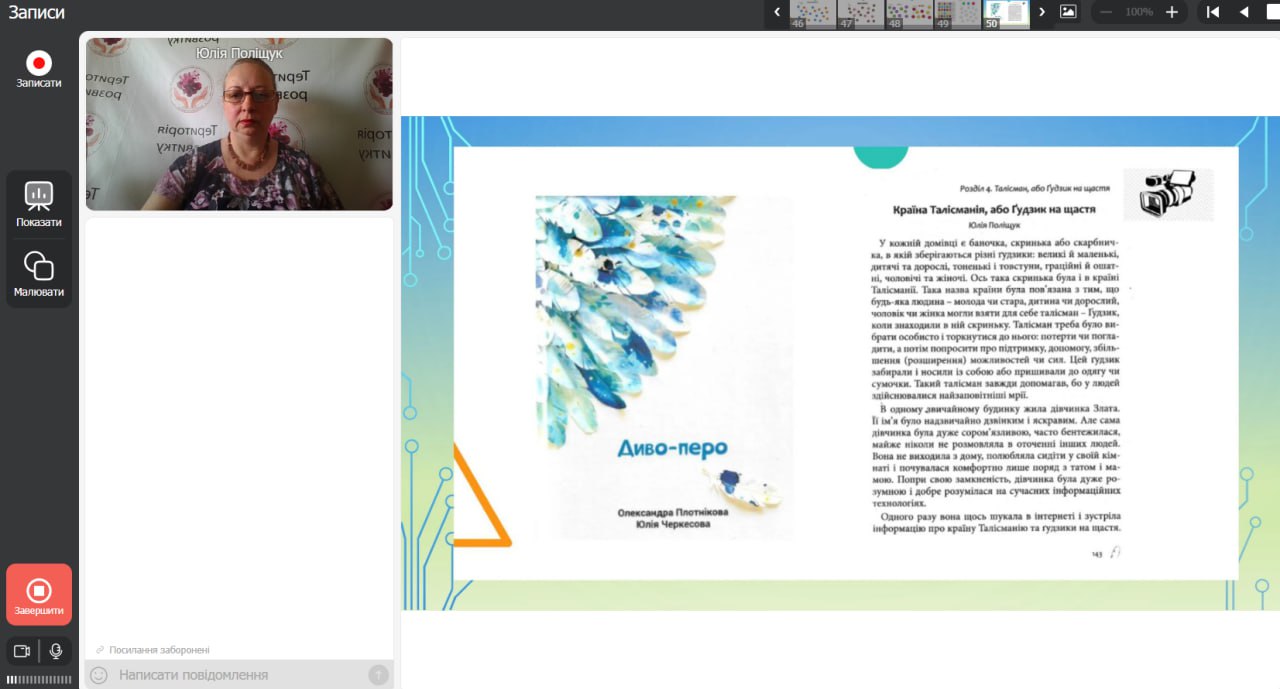Mute the microphone
Screen dimensions: 1280x689
[x=56, y=651]
